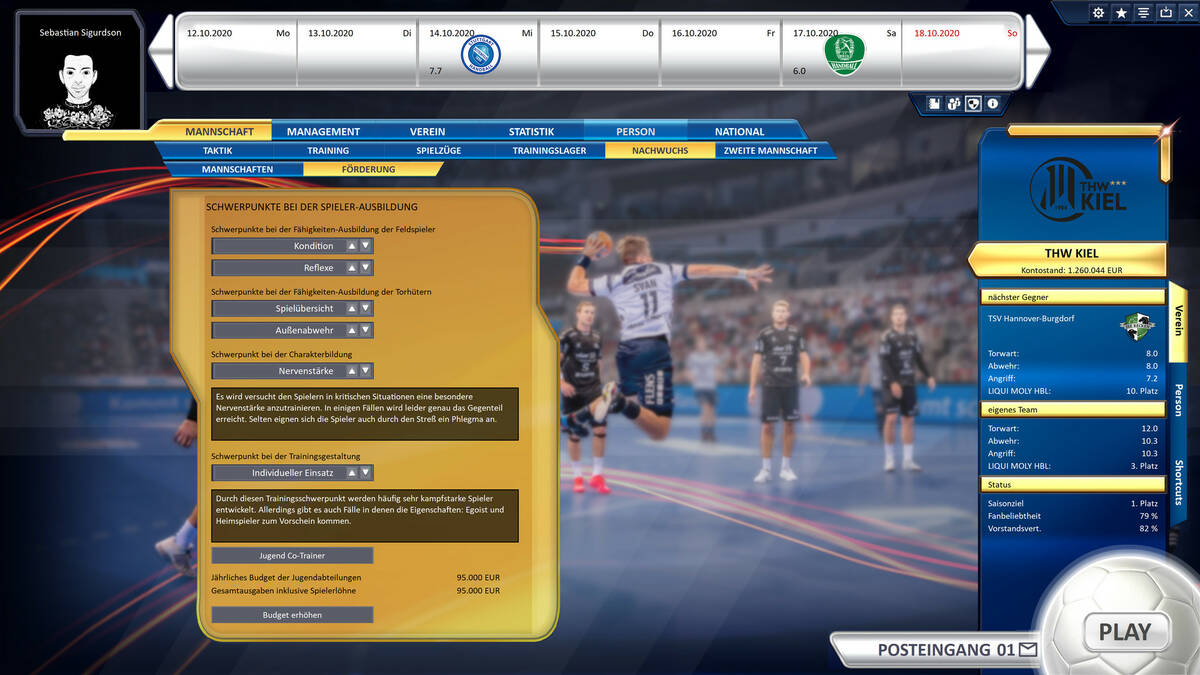The height and width of the screenshot is (675, 1200).
Task: Step Spielübersicht selector up
Action: tap(352, 308)
